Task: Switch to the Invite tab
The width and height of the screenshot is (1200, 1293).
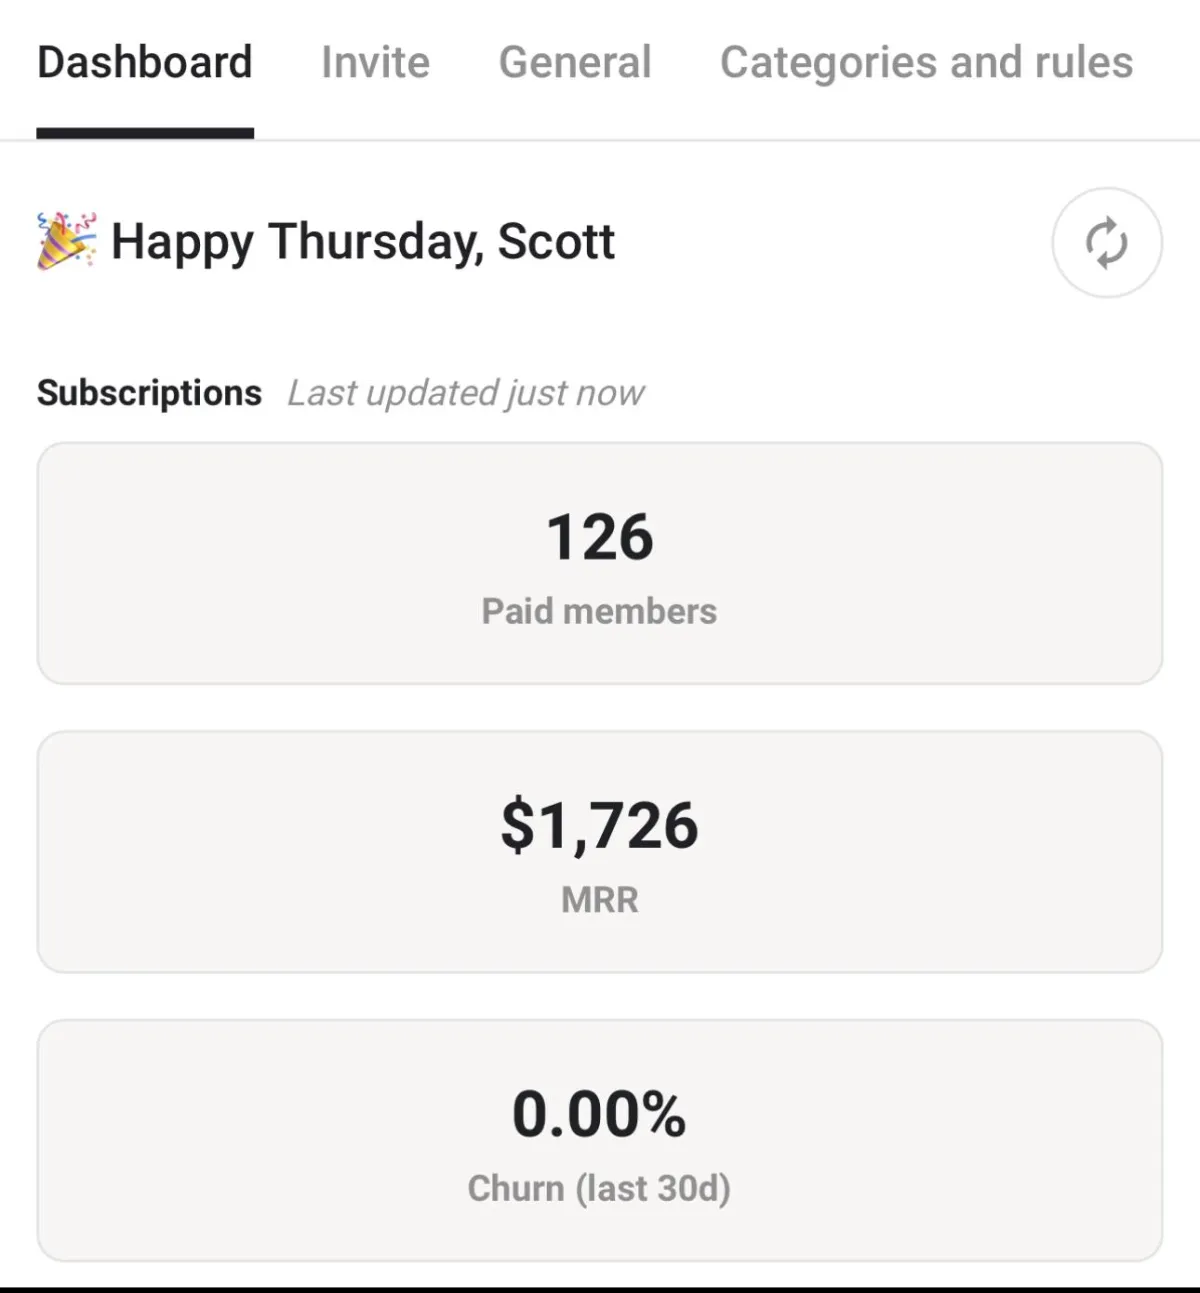Action: (375, 62)
